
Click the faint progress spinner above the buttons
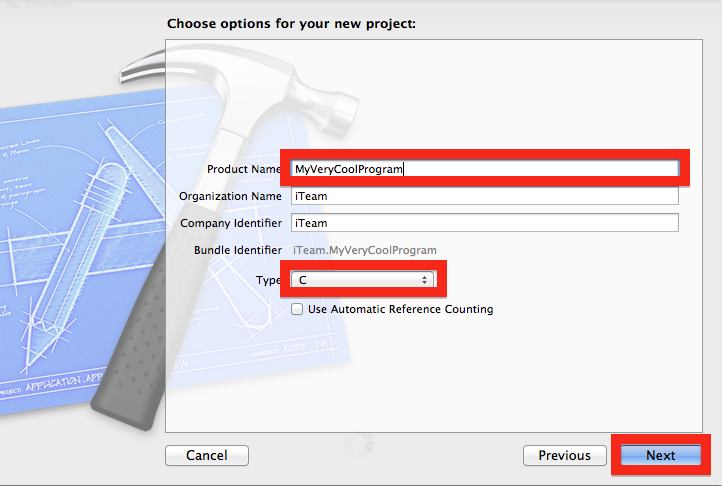360,445
